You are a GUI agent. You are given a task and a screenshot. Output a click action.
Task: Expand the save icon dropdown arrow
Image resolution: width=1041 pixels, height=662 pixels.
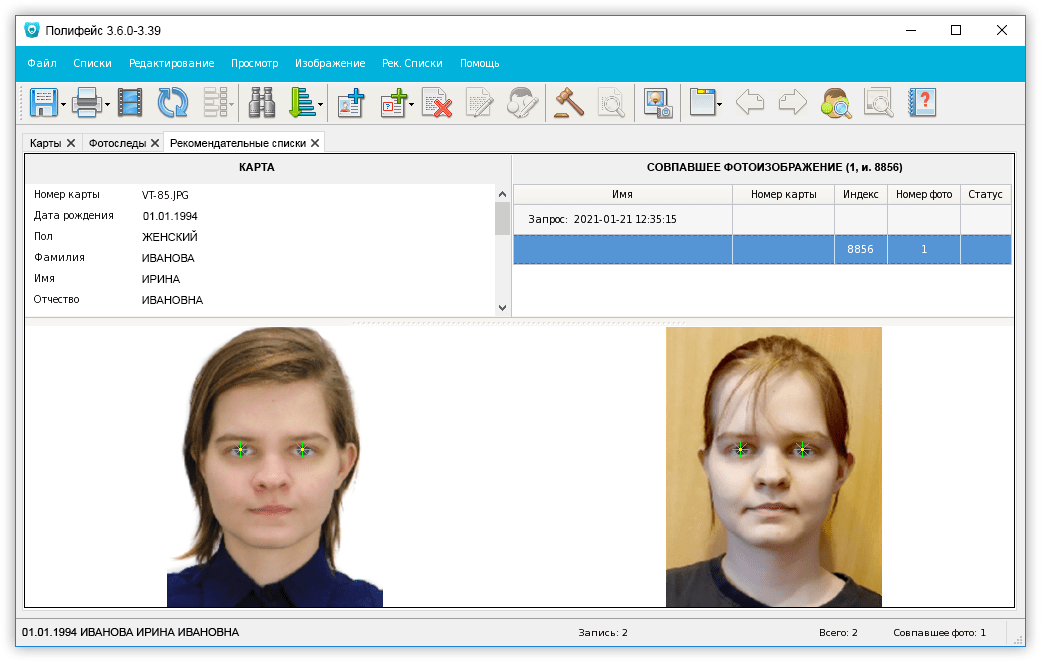pos(64,103)
